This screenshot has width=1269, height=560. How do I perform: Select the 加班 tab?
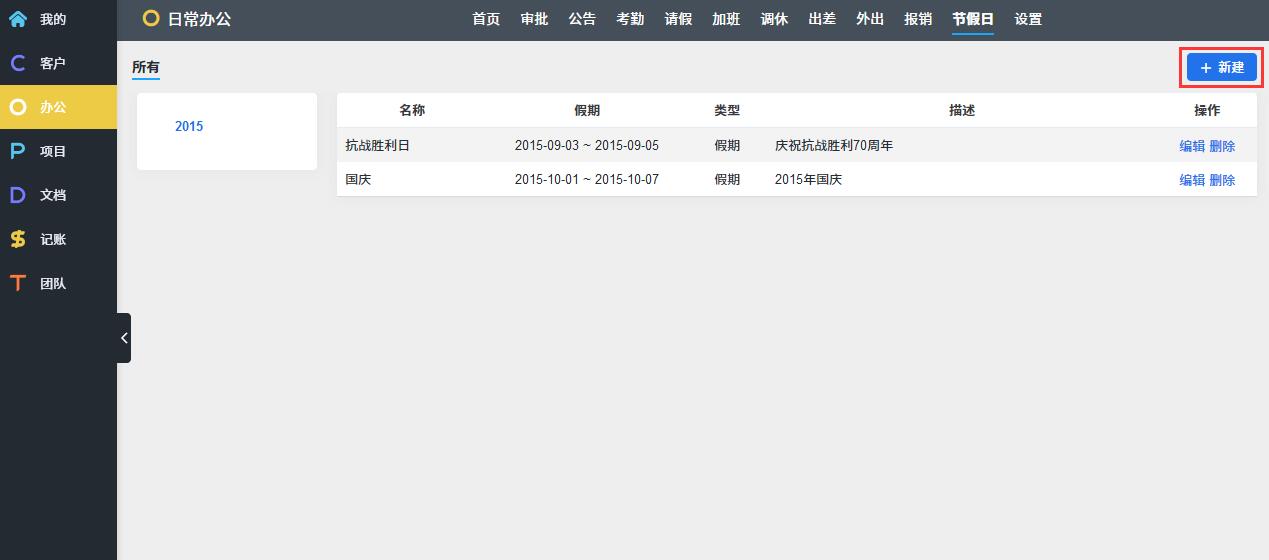pos(726,19)
